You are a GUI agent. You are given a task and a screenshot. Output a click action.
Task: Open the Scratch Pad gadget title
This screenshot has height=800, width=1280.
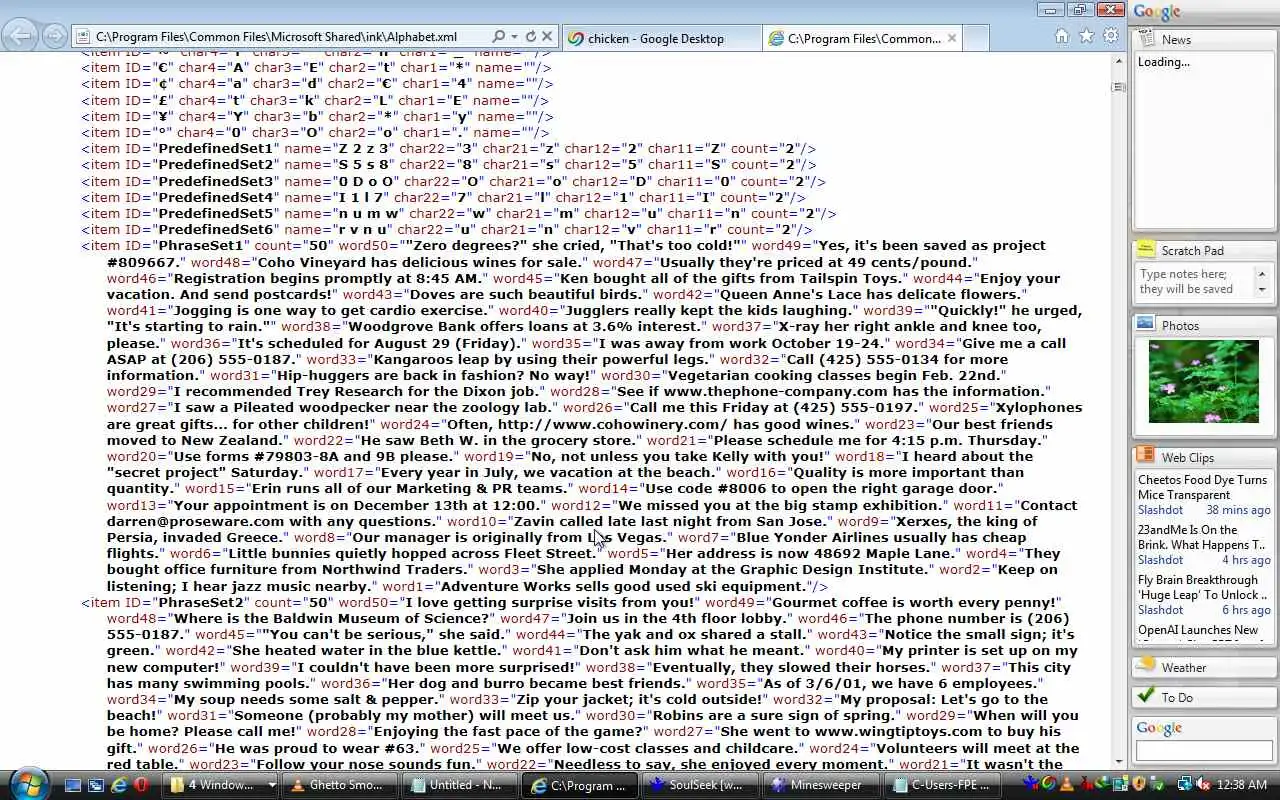point(1192,251)
